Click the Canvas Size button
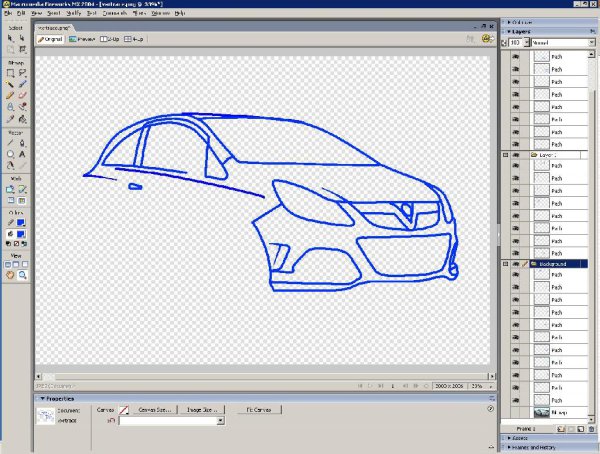 [156, 410]
